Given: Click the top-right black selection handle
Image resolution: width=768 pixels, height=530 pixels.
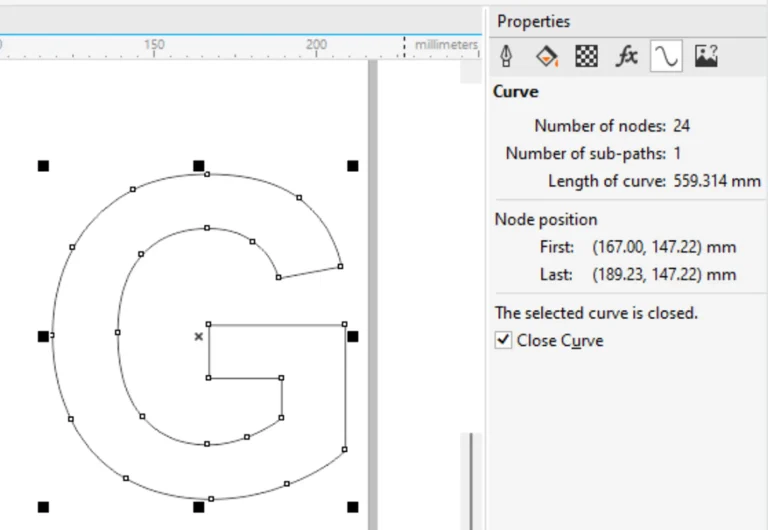Looking at the screenshot, I should tap(353, 166).
